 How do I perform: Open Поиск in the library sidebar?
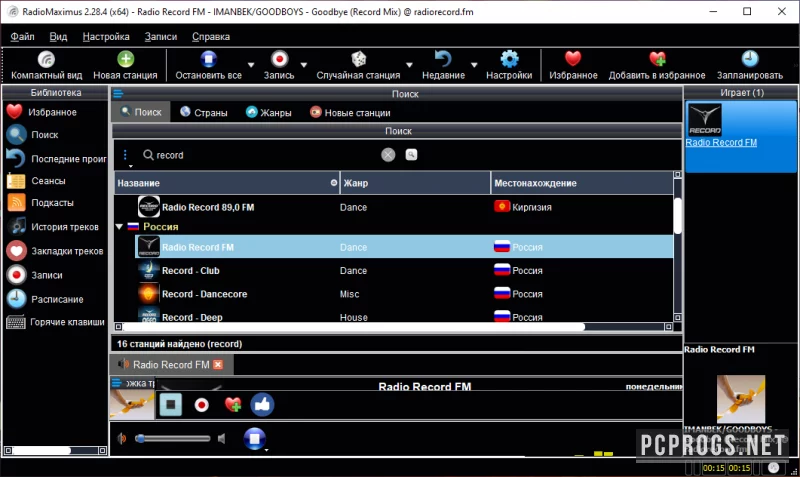[33, 135]
